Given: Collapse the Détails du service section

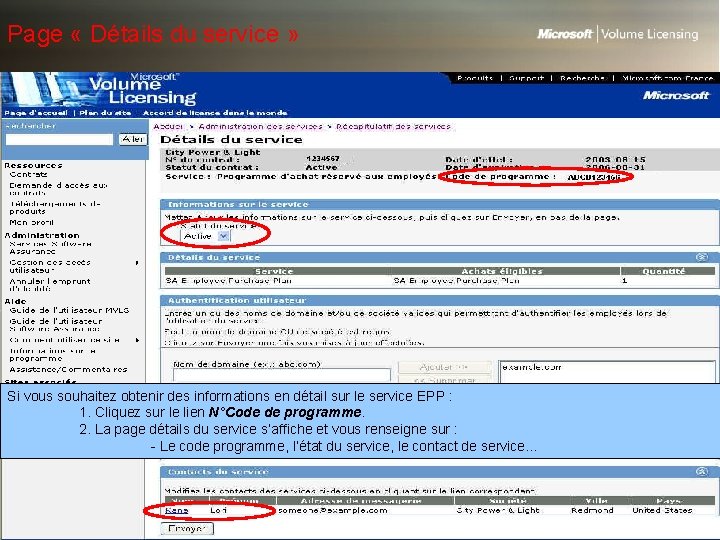Looking at the screenshot, I should 701,257.
